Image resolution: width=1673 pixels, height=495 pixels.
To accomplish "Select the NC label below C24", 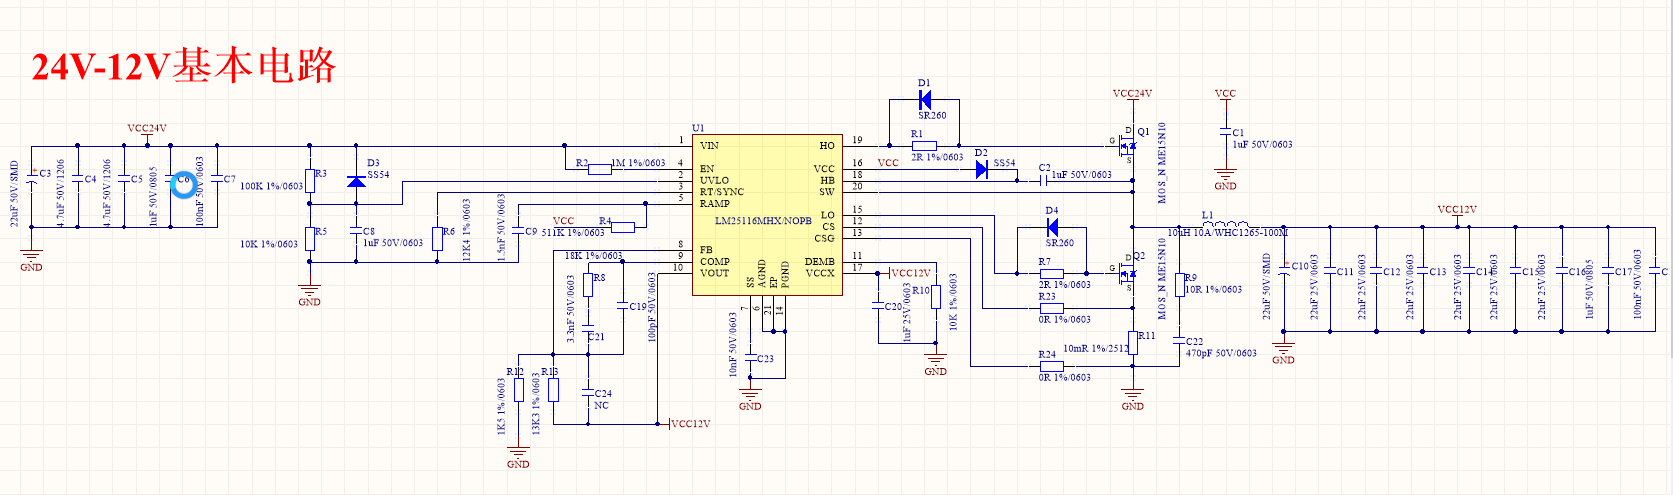I will click(601, 405).
